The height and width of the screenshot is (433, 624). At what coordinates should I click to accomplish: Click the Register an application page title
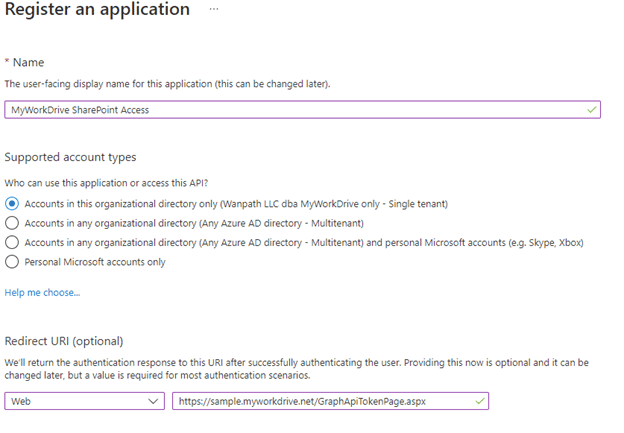(97, 10)
